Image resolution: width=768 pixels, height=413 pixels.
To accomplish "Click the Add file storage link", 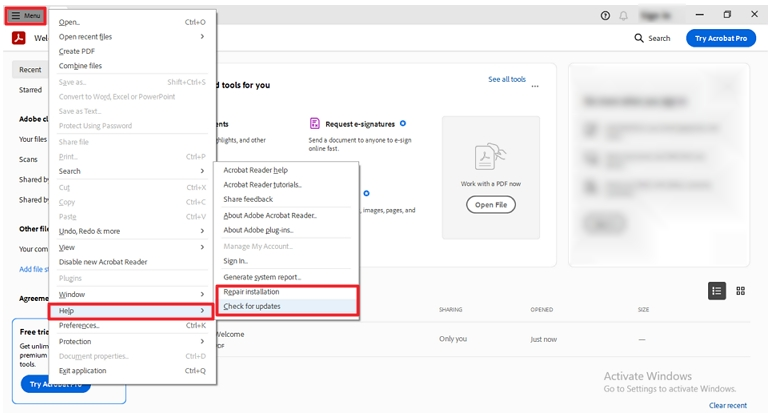I will 34,269.
